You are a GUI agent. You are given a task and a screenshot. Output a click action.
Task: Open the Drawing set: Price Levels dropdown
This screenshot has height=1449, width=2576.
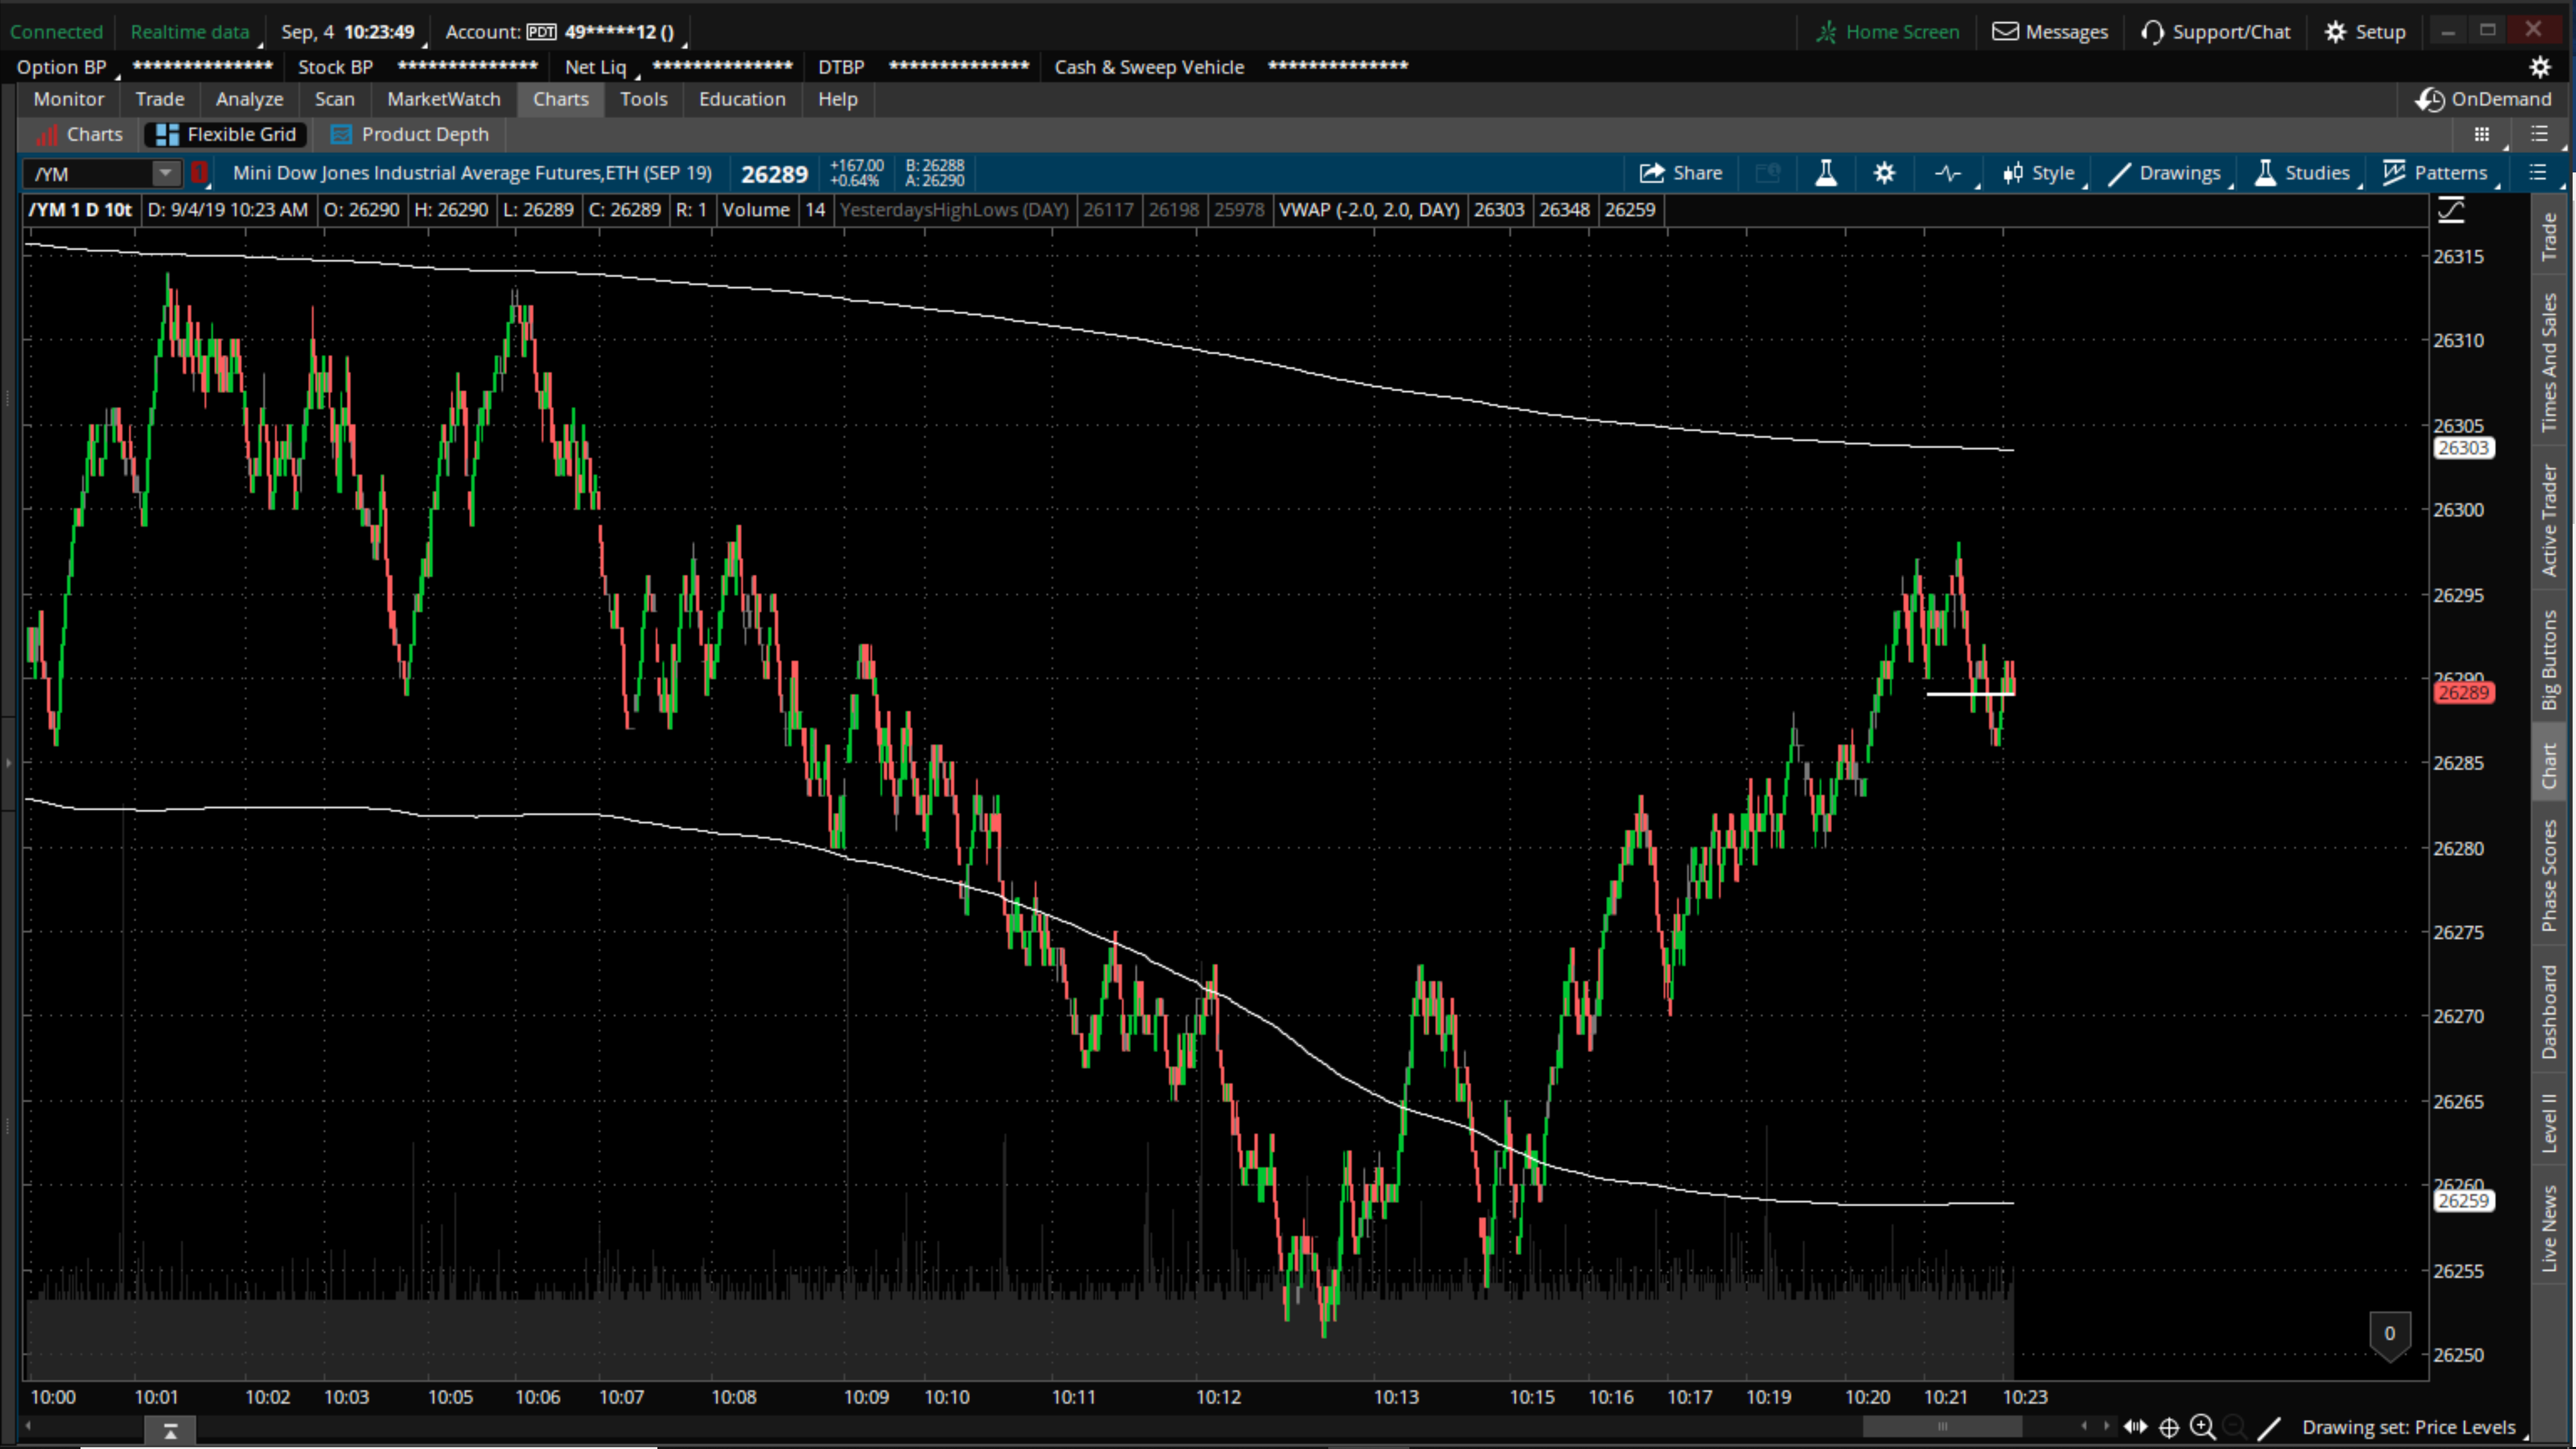click(x=2408, y=1427)
